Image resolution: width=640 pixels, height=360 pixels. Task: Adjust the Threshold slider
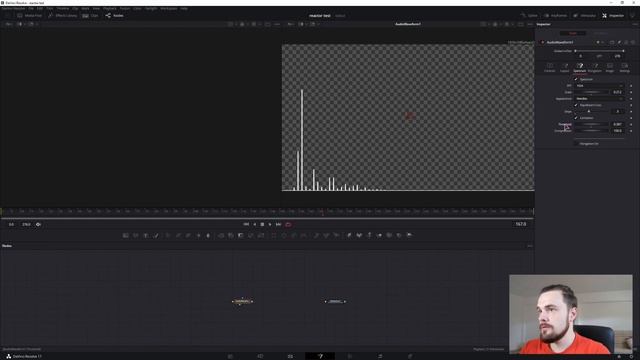591,124
